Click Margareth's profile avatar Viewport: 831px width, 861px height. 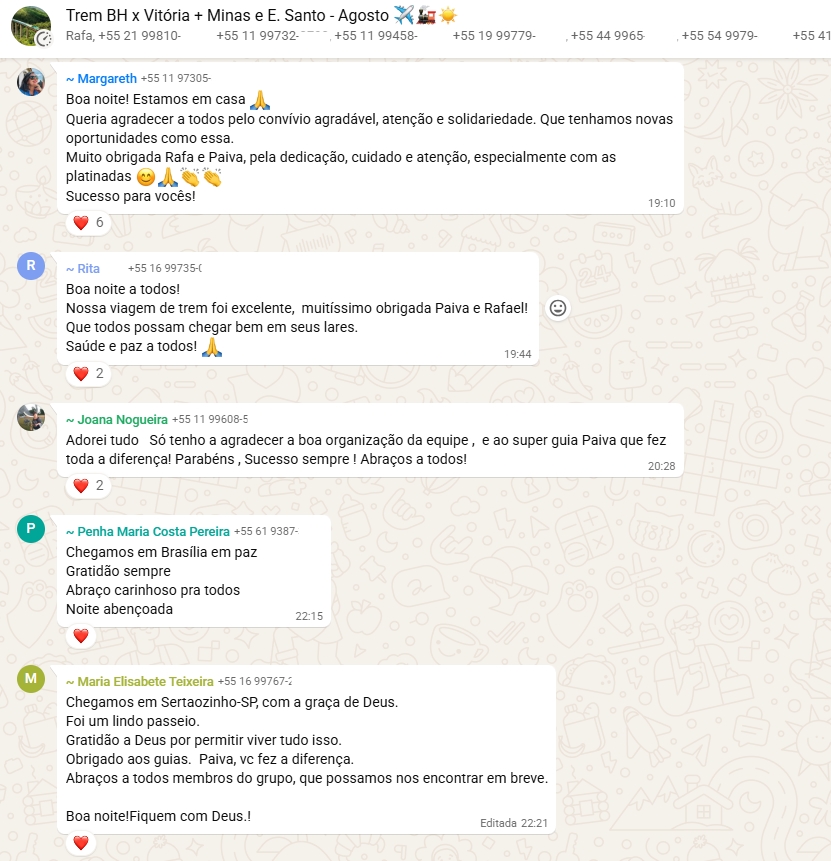tap(31, 82)
